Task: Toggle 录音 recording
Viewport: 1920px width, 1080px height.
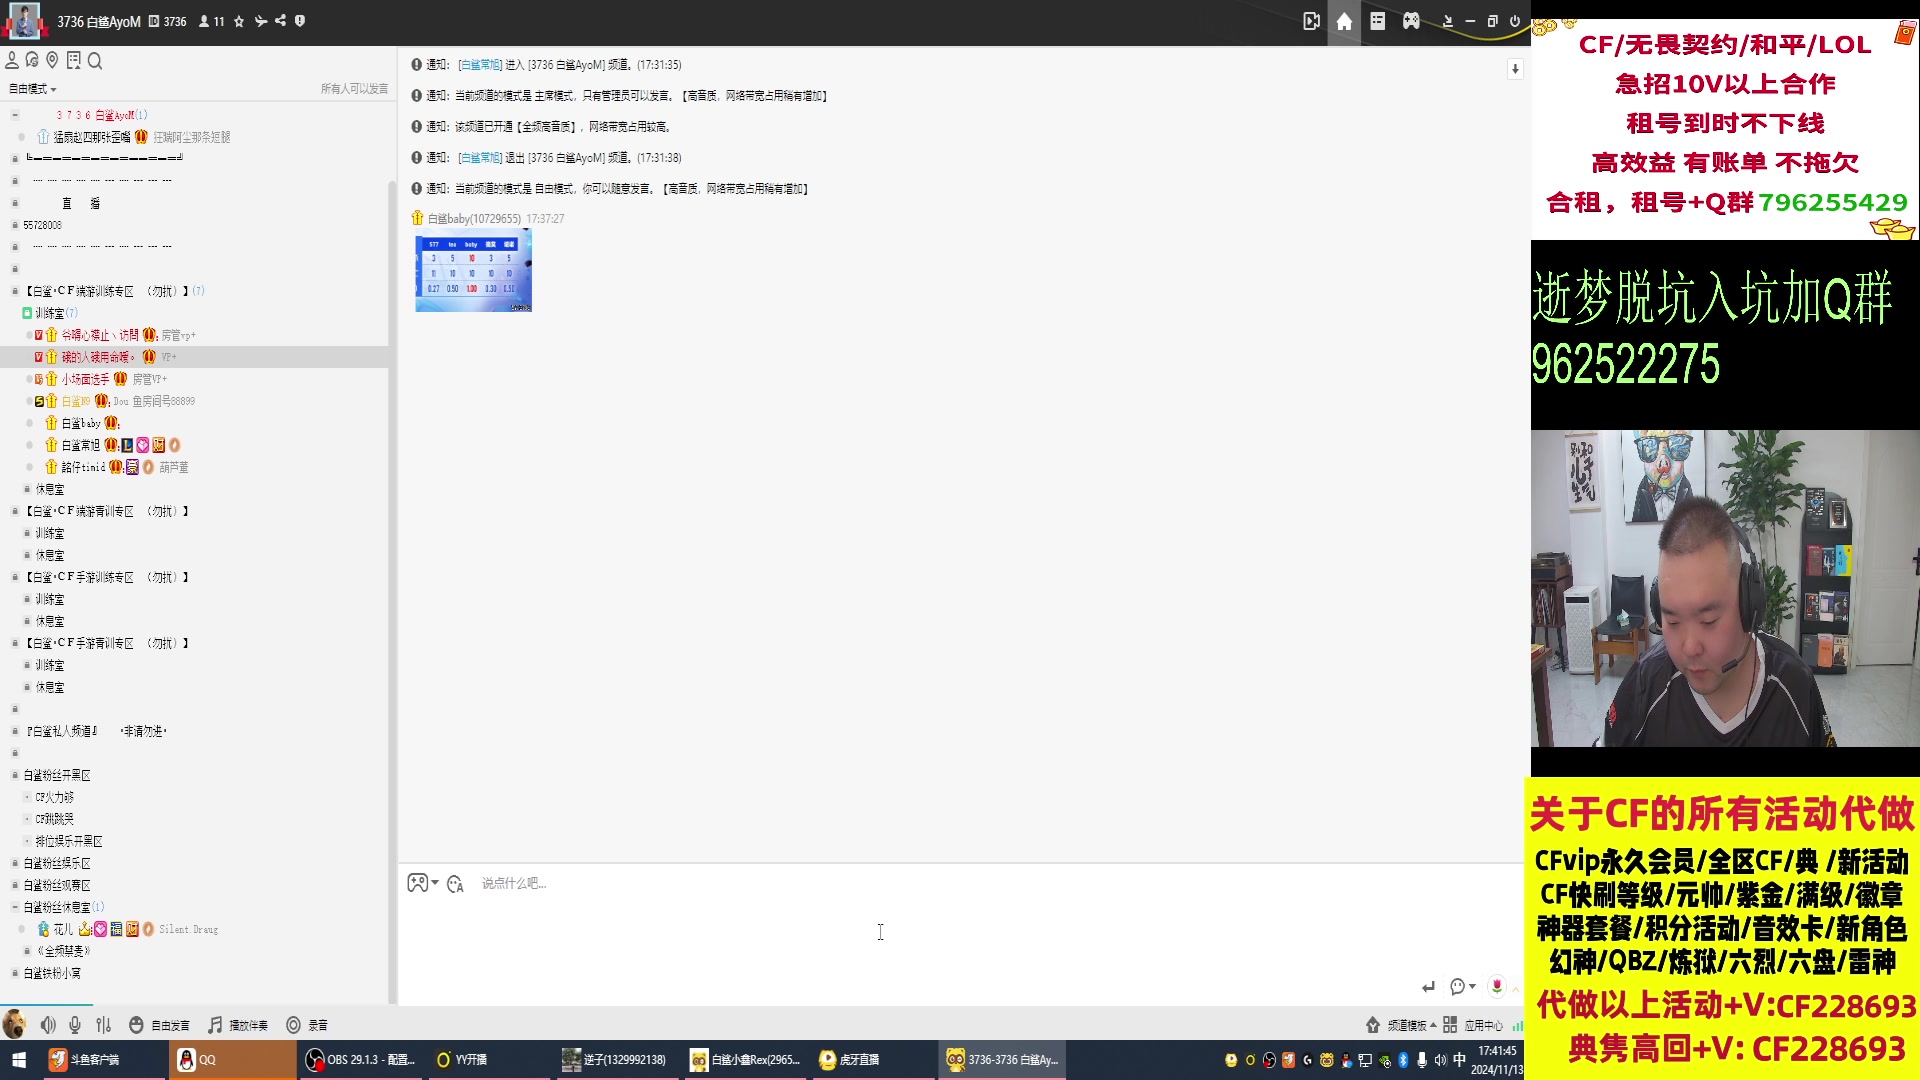Action: coord(307,1025)
